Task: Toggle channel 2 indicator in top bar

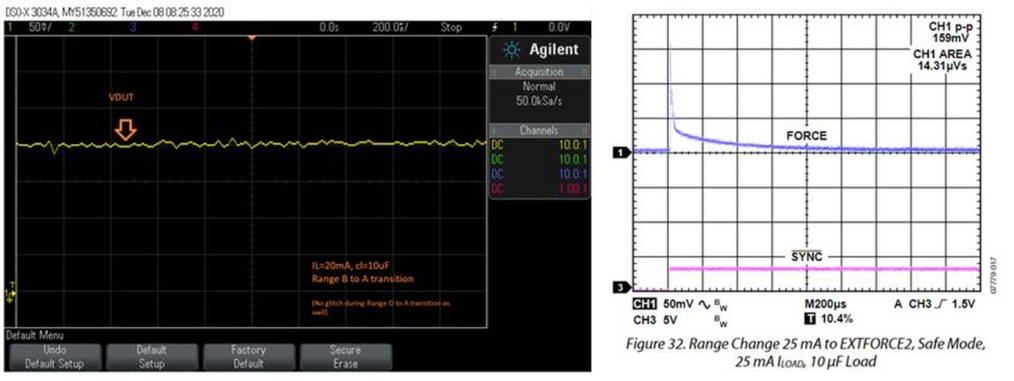Action: pos(71,28)
